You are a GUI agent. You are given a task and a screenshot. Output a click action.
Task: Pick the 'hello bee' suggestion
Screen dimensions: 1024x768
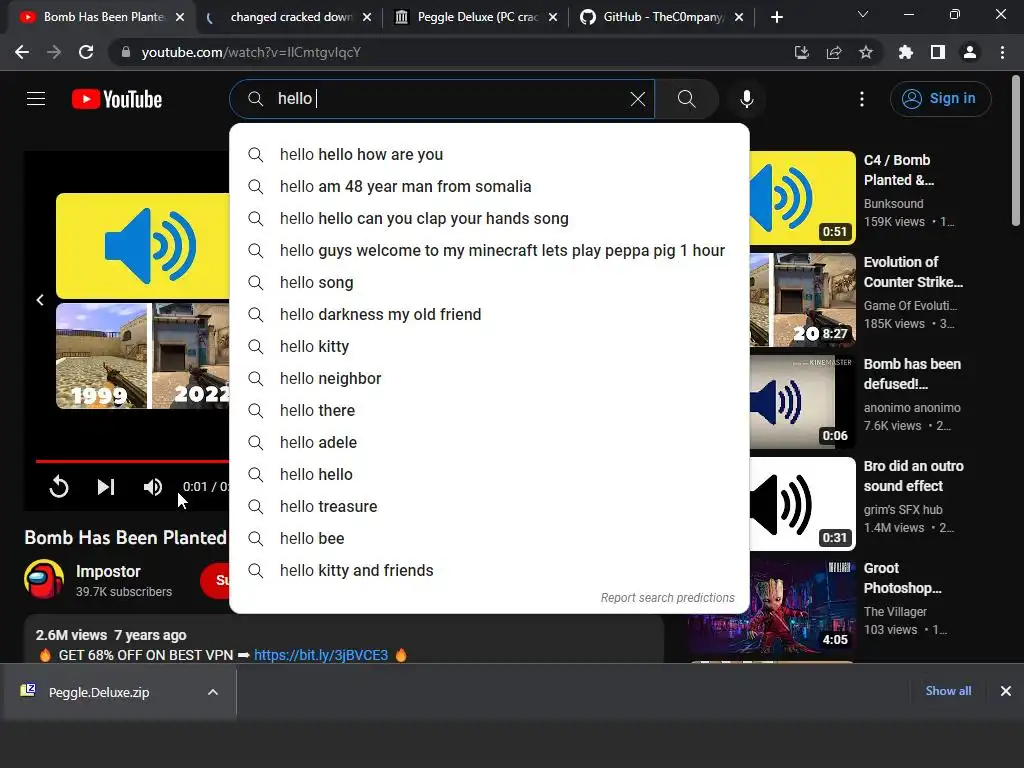click(x=489, y=538)
